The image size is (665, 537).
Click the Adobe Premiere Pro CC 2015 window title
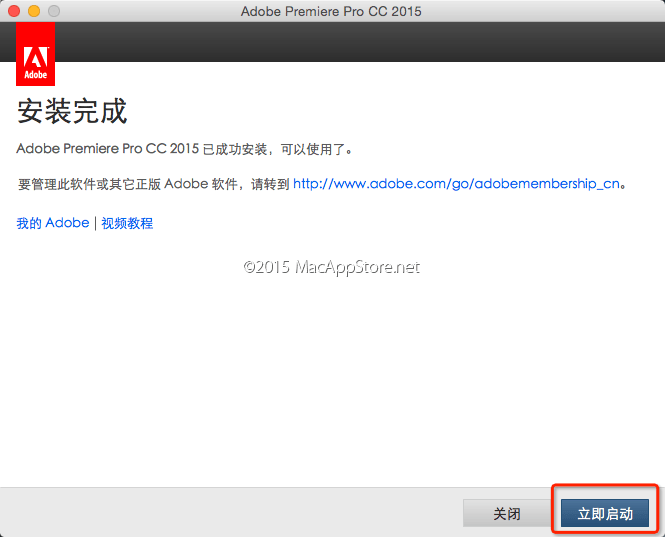pyautogui.click(x=331, y=11)
